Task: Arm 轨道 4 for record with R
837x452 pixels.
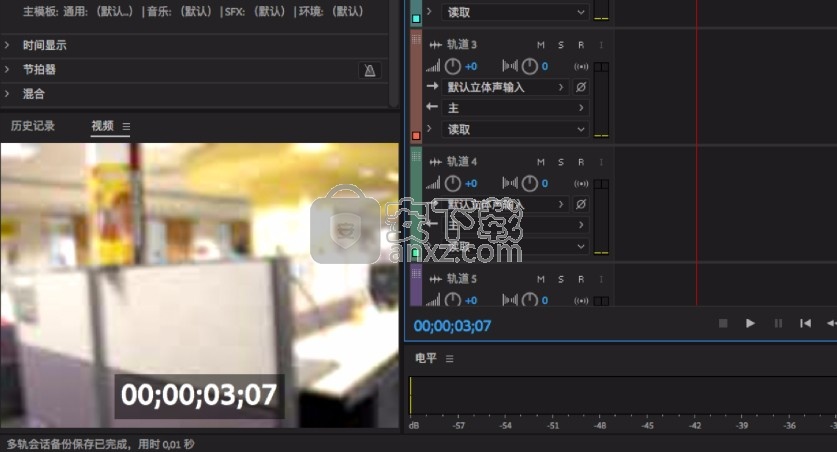Action: point(581,162)
